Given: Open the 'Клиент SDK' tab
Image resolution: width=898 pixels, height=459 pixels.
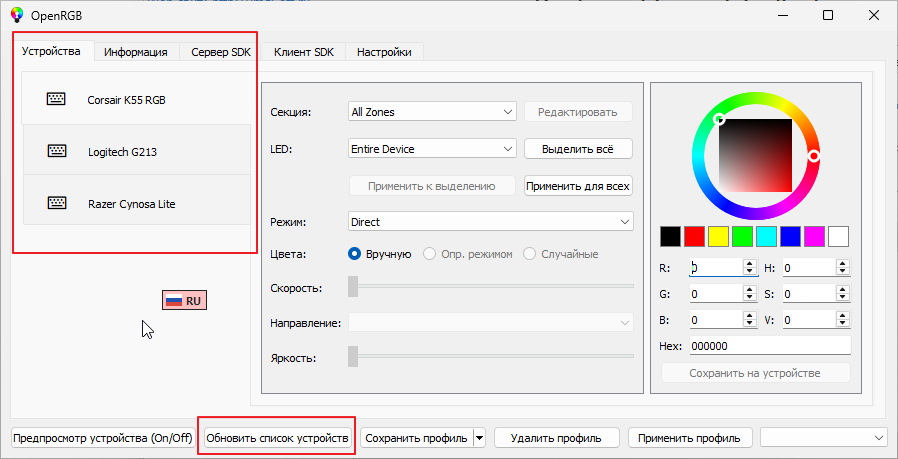Looking at the screenshot, I should tap(304, 52).
